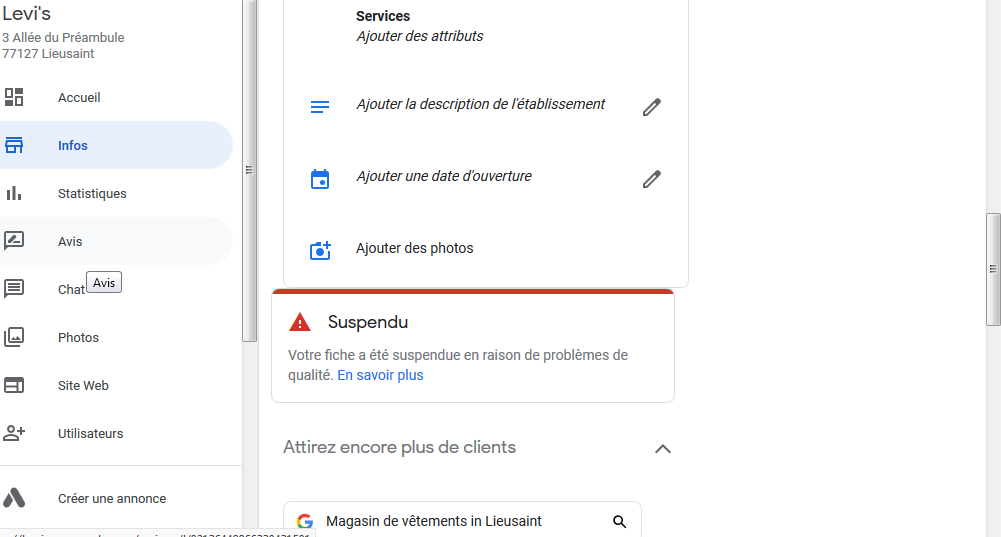Click the Site Web layout icon
The height and width of the screenshot is (537, 1001).
14,385
